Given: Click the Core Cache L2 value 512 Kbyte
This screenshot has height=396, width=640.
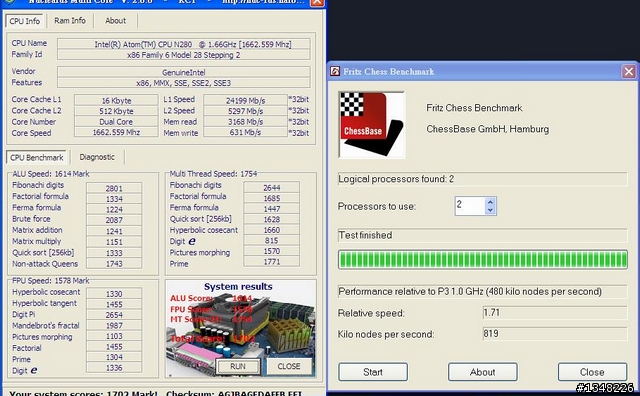Looking at the screenshot, I should pos(116,111).
